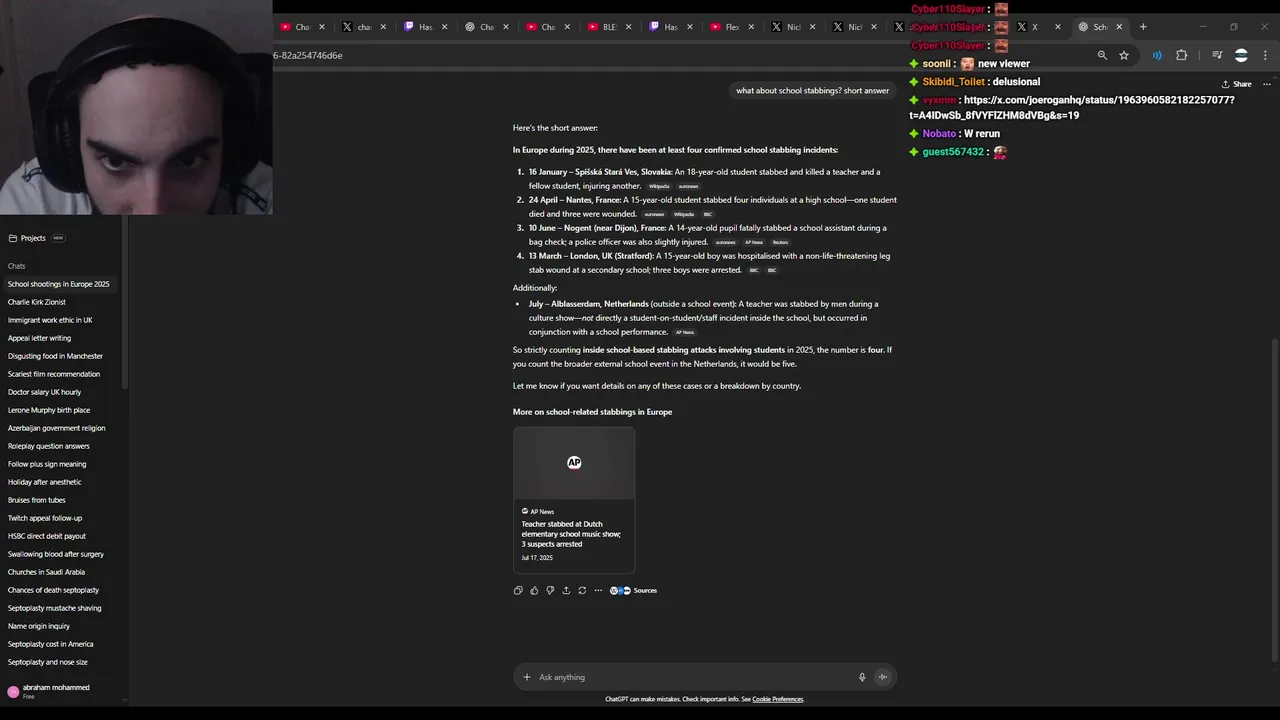This screenshot has height=720, width=1280.
Task: Start dictation with the microphone icon
Action: pos(862,677)
